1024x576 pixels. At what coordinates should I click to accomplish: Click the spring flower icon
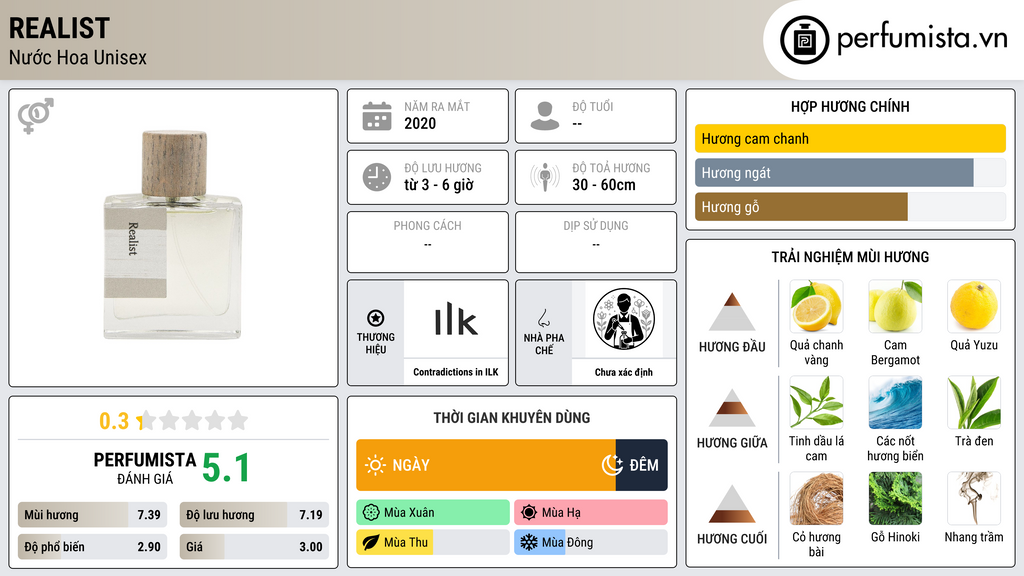pyautogui.click(x=371, y=513)
